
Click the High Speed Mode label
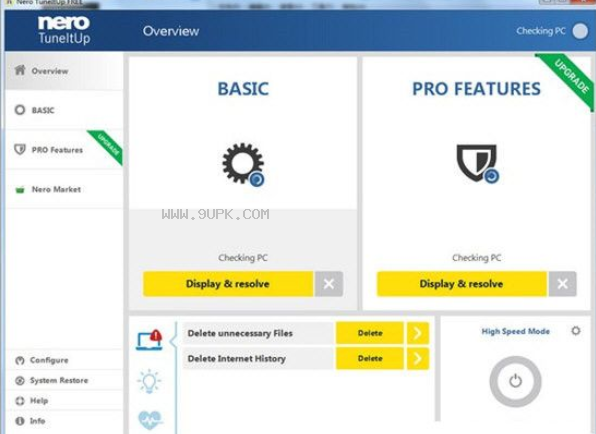click(x=515, y=331)
